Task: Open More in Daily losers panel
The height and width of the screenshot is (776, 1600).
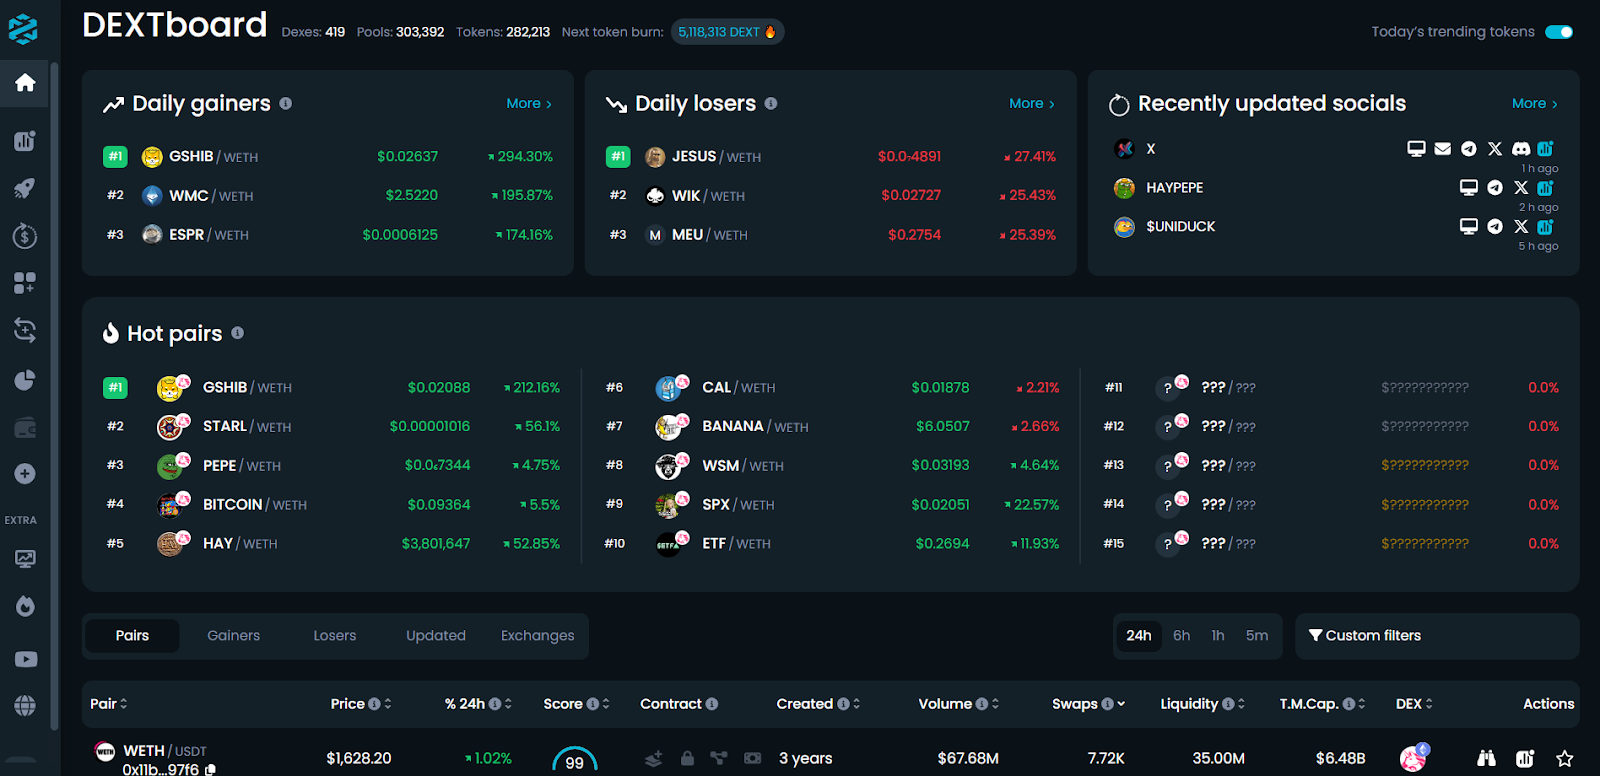Action: (x=1032, y=103)
